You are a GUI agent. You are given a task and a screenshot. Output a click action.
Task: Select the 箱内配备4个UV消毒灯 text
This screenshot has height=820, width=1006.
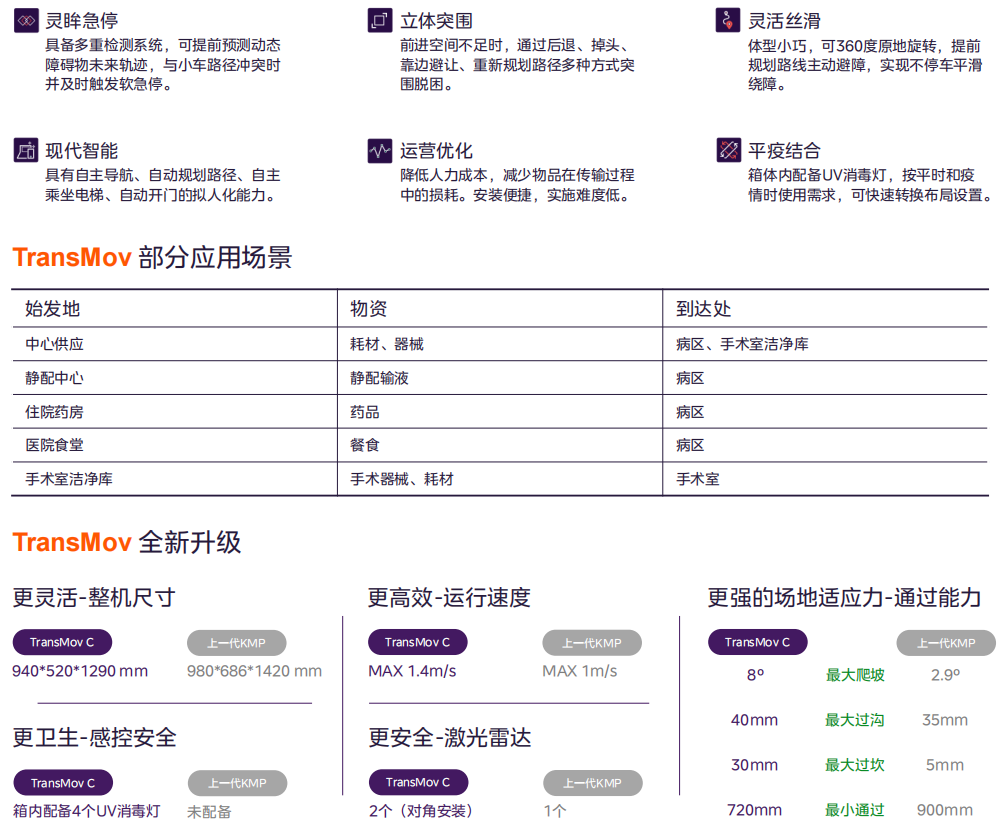coord(87,811)
